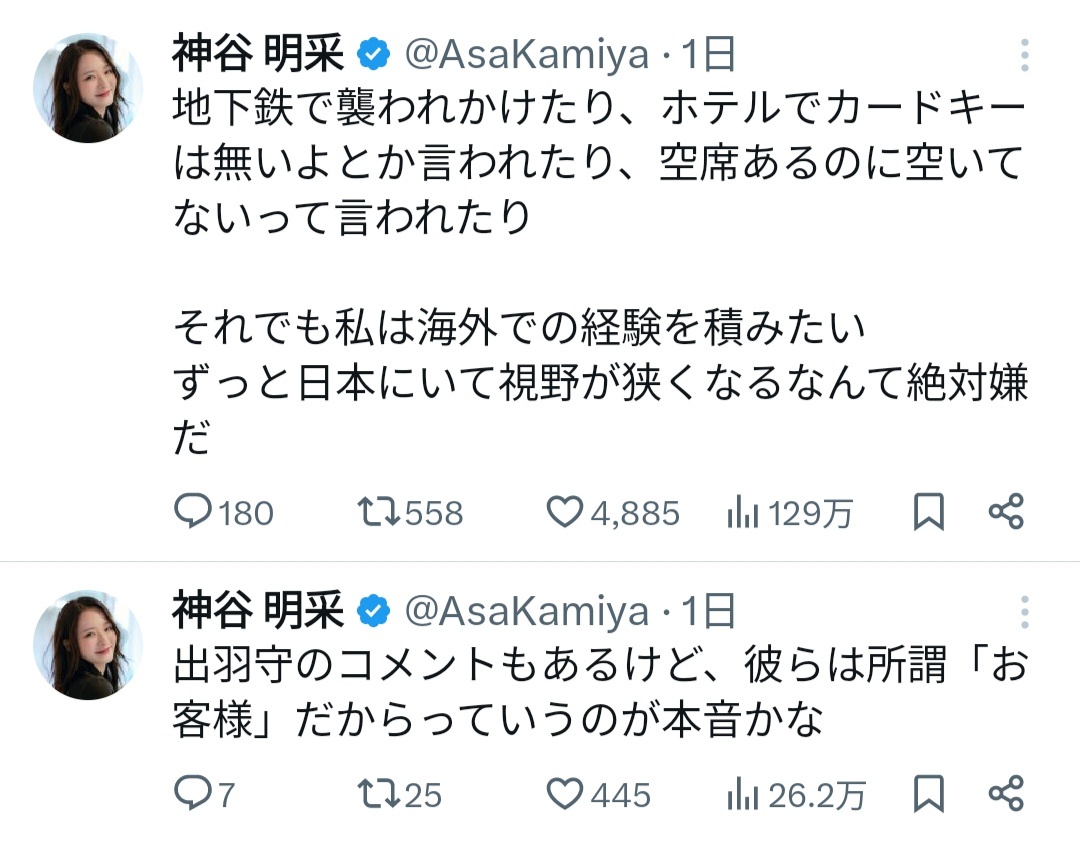Bookmark the first tweet about overseas experience
The image size is (1080, 843).
click(929, 513)
